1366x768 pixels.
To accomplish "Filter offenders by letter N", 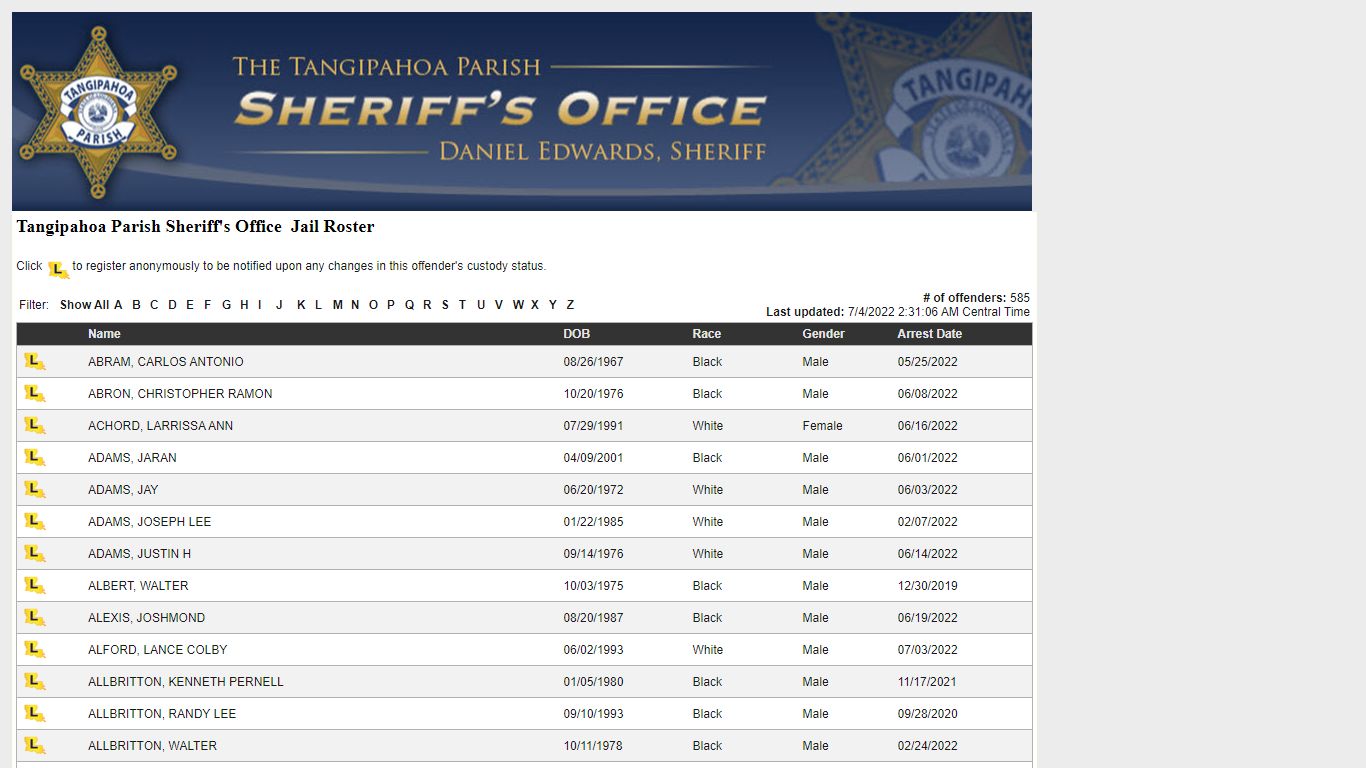I will click(355, 305).
